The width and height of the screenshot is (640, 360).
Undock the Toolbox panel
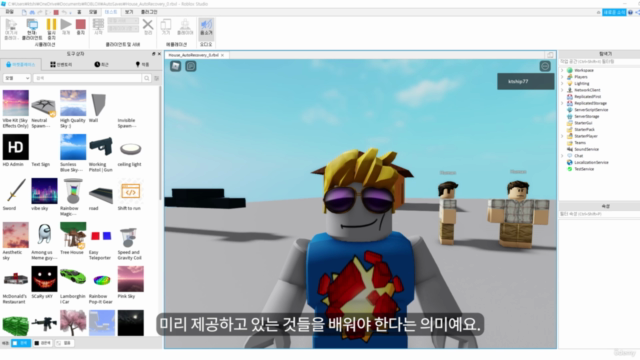pos(153,54)
